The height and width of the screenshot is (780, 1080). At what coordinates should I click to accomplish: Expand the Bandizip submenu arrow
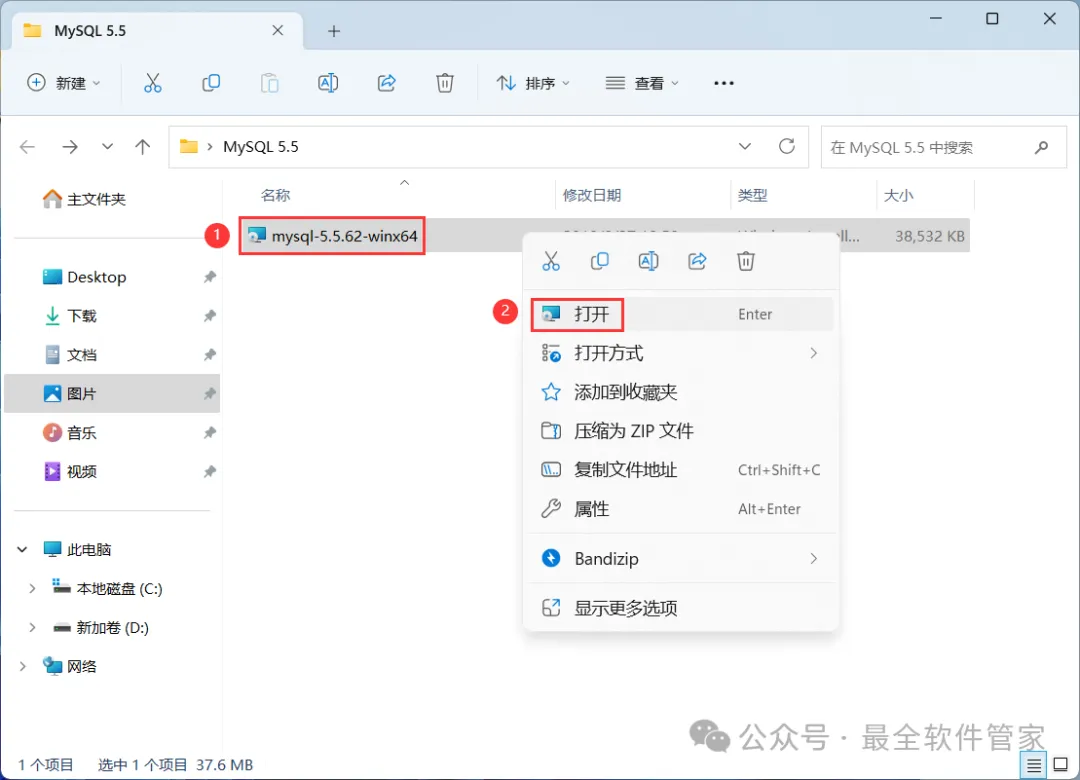coord(813,559)
